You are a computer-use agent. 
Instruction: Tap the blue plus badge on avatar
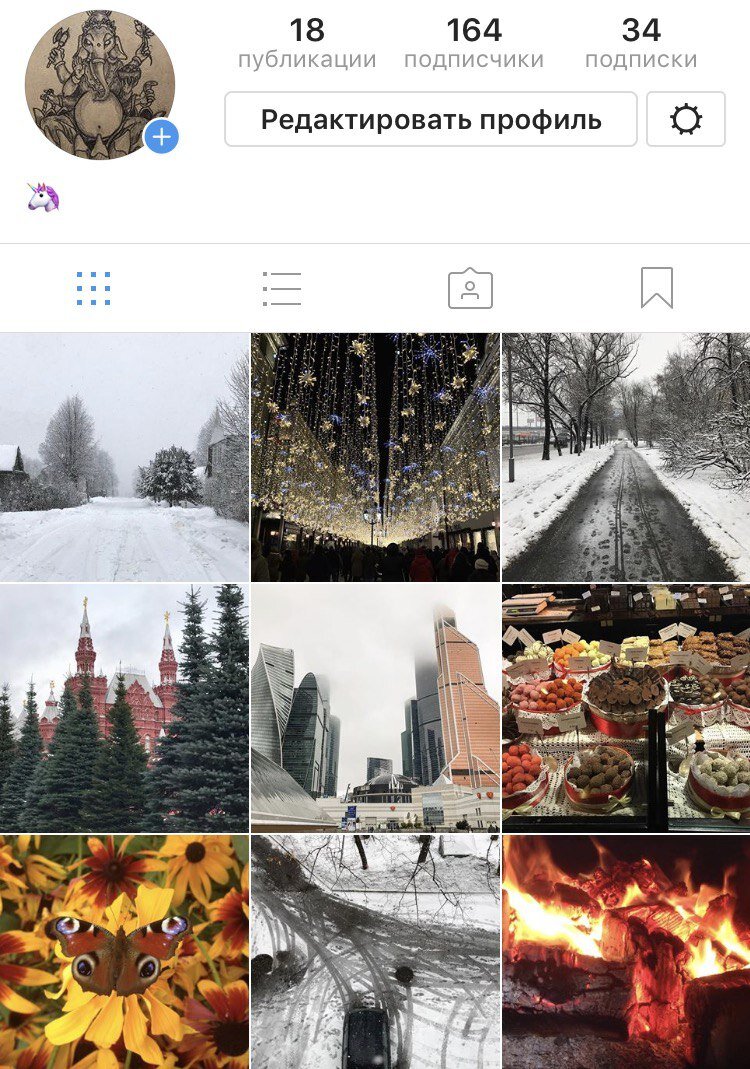tap(162, 137)
